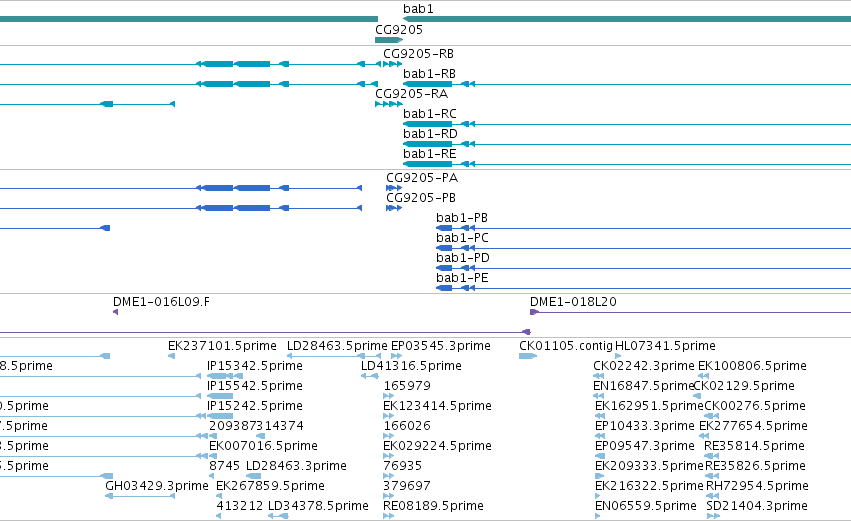Select the CG9205-PA protein label
The width and height of the screenshot is (851, 521).
tap(422, 178)
